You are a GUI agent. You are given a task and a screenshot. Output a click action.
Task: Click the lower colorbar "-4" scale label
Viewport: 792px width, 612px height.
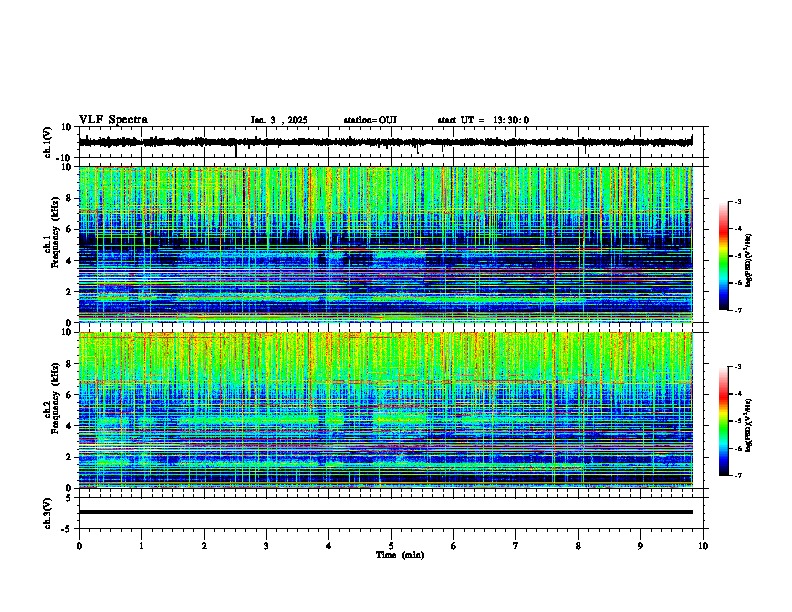pos(737,394)
